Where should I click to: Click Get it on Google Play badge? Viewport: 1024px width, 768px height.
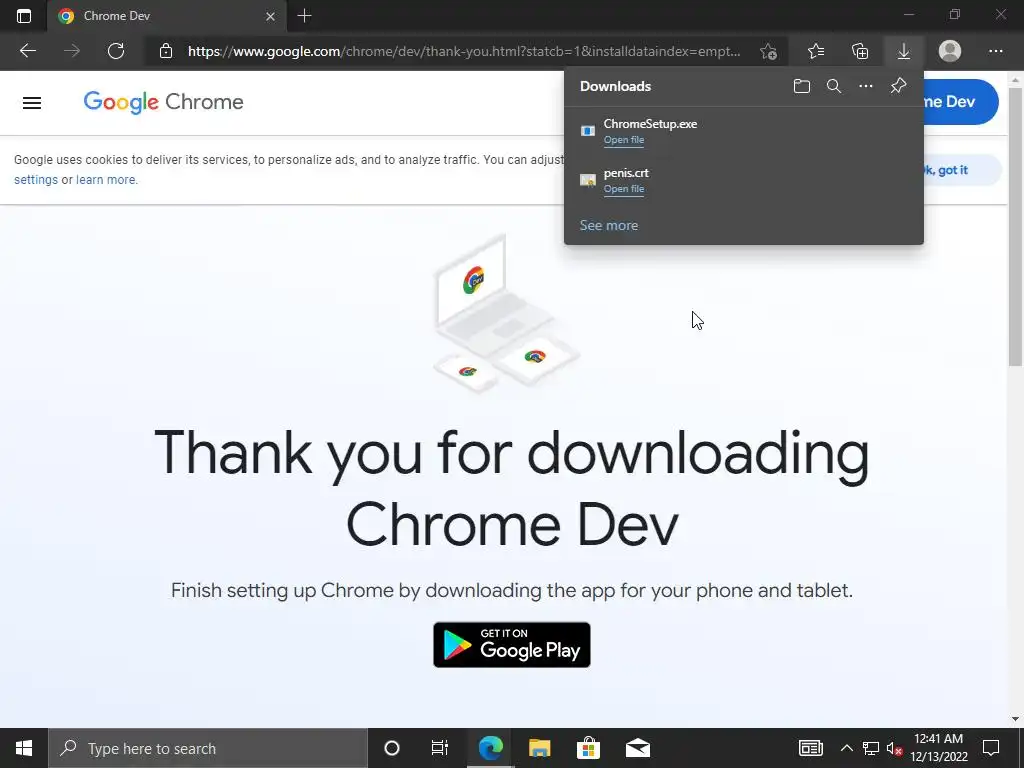click(512, 645)
